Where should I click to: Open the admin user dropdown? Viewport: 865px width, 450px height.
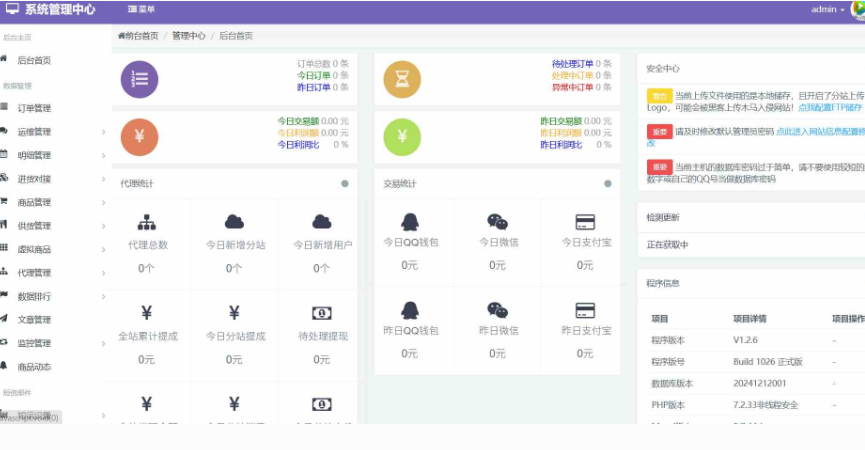click(x=827, y=9)
